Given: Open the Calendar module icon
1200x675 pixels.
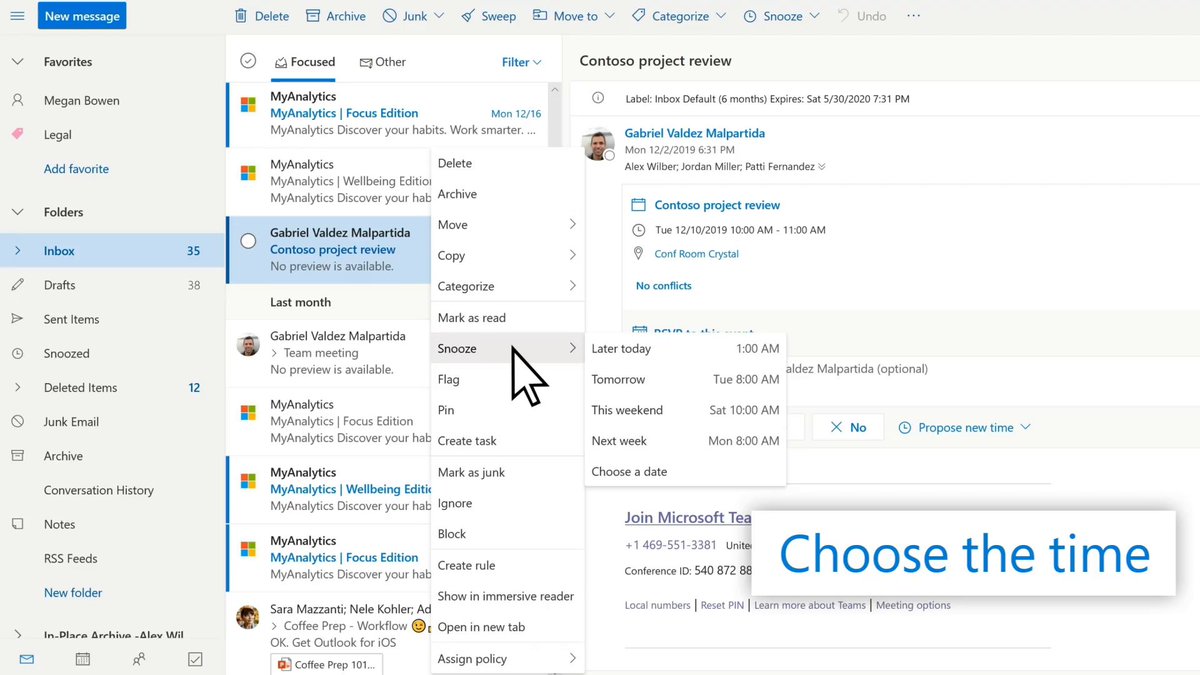Looking at the screenshot, I should coord(83,659).
